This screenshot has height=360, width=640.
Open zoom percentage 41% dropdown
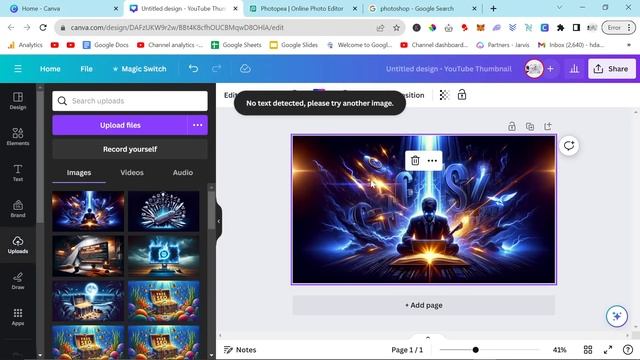pos(559,350)
